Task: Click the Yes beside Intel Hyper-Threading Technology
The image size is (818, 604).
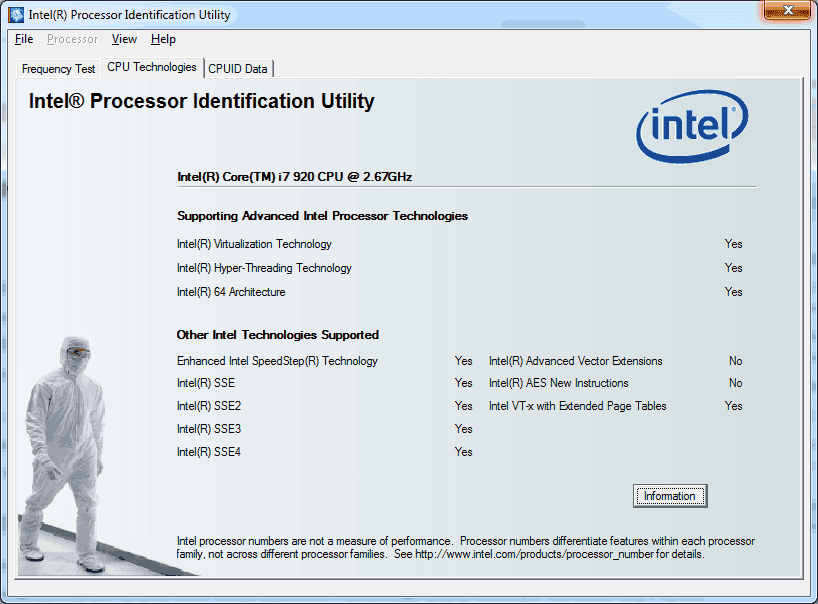Action: [x=733, y=268]
